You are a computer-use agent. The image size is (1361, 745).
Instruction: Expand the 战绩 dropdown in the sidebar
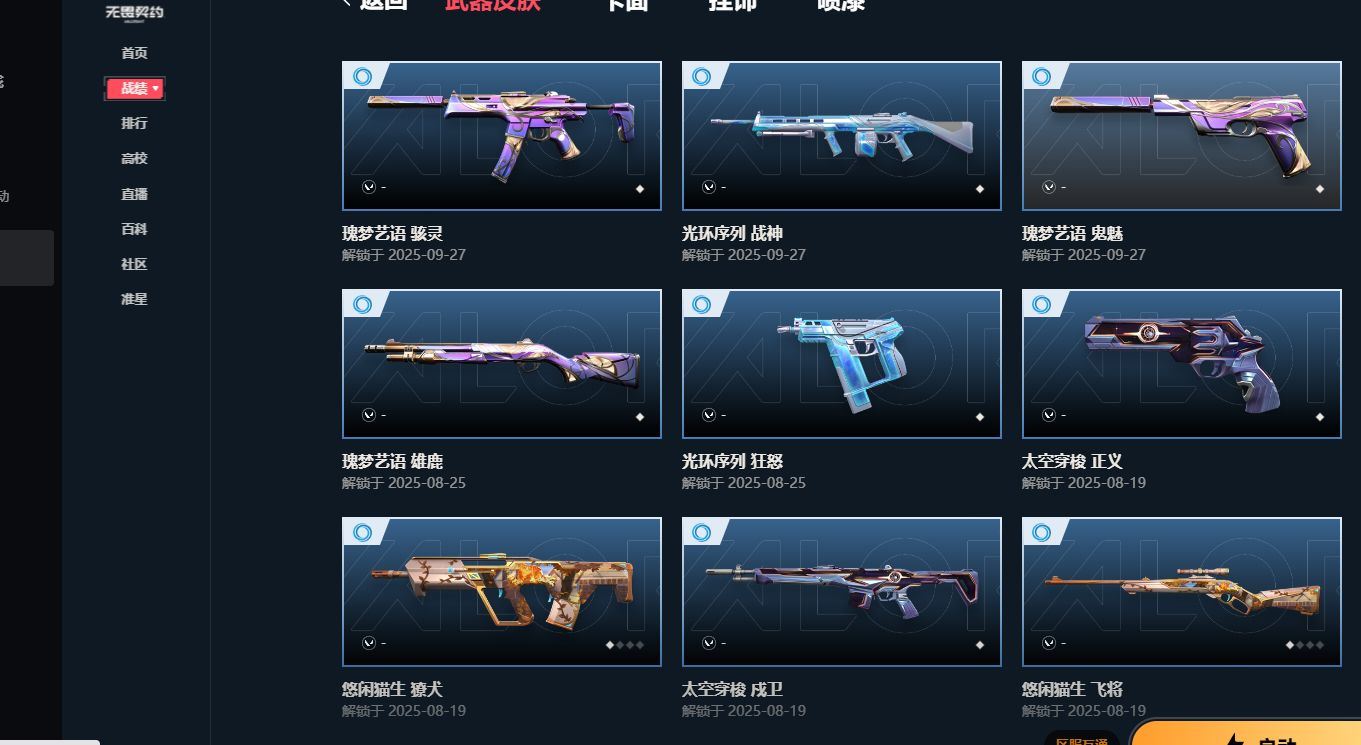click(135, 88)
